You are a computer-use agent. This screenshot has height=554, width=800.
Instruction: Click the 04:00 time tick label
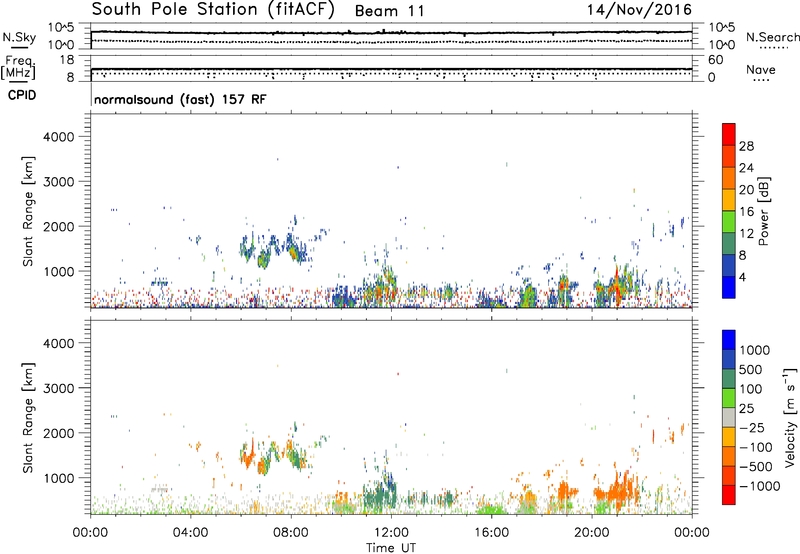coord(191,533)
